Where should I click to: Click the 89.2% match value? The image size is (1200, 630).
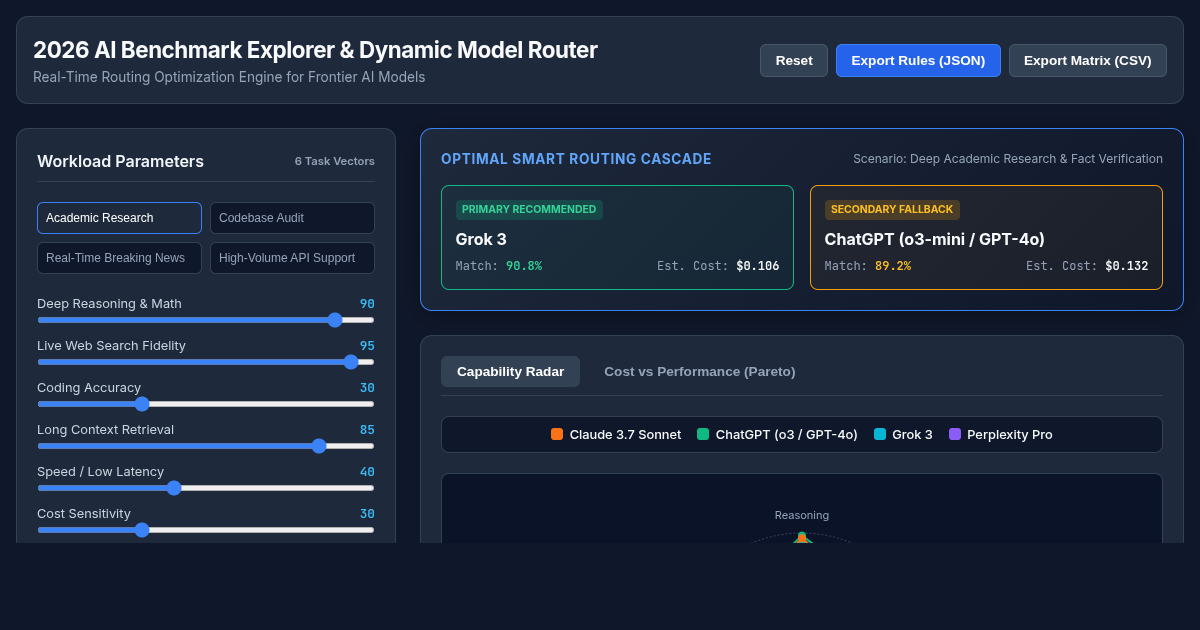pyautogui.click(x=893, y=266)
